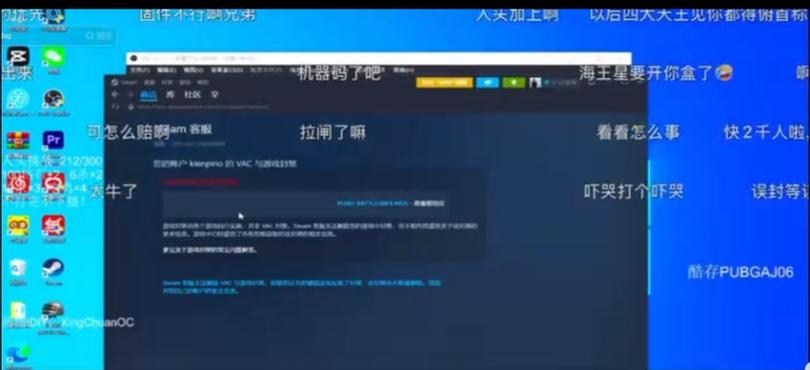
Task: Click the bold FAQ link about game bans
Action: (x=210, y=250)
